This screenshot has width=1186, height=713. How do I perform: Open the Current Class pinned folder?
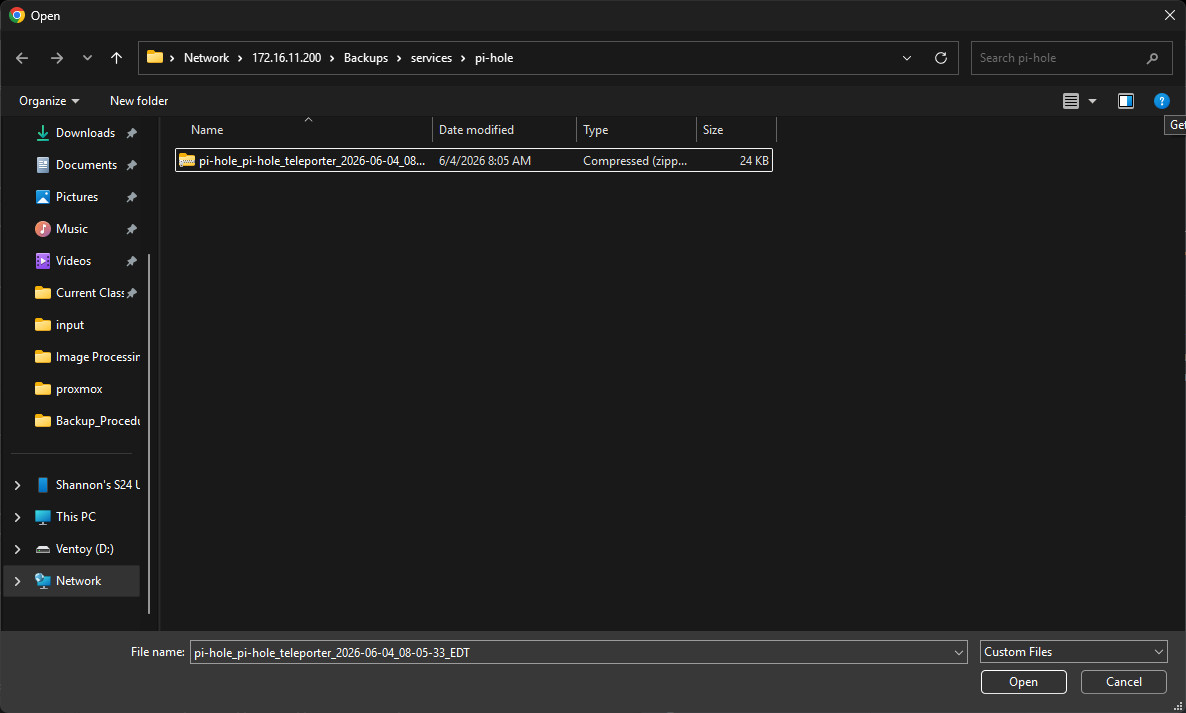pos(89,293)
